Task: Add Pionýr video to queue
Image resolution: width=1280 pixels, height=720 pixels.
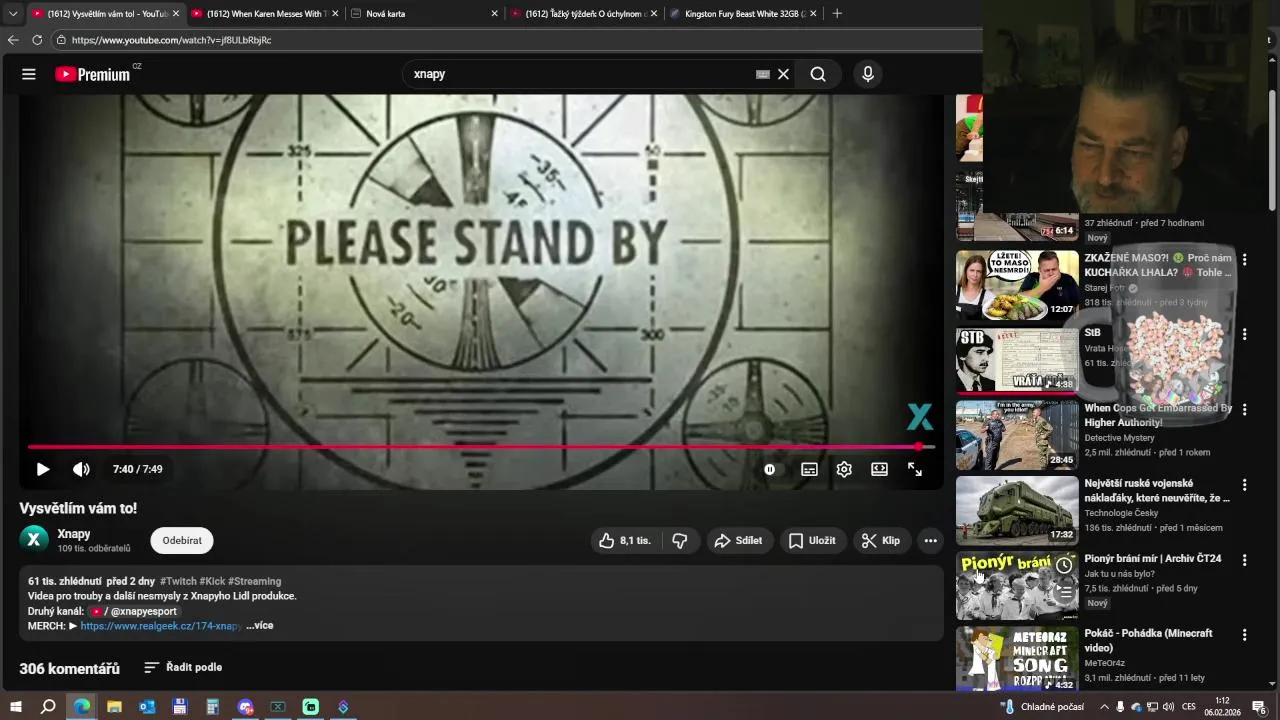Action: pyautogui.click(x=1064, y=592)
